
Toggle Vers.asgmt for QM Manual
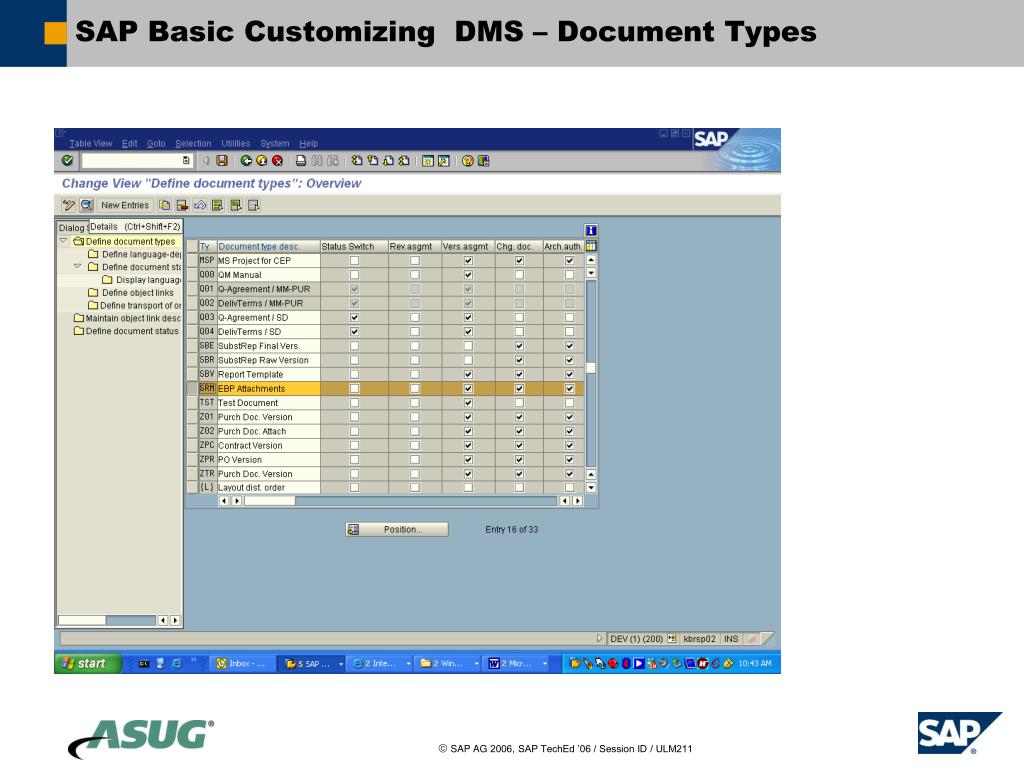(x=468, y=275)
